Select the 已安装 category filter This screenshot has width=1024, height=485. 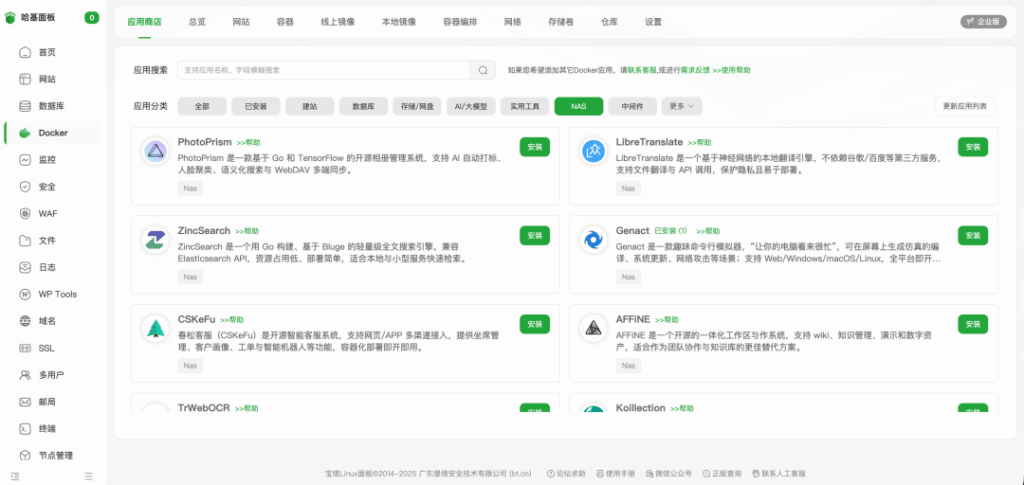pyautogui.click(x=255, y=106)
